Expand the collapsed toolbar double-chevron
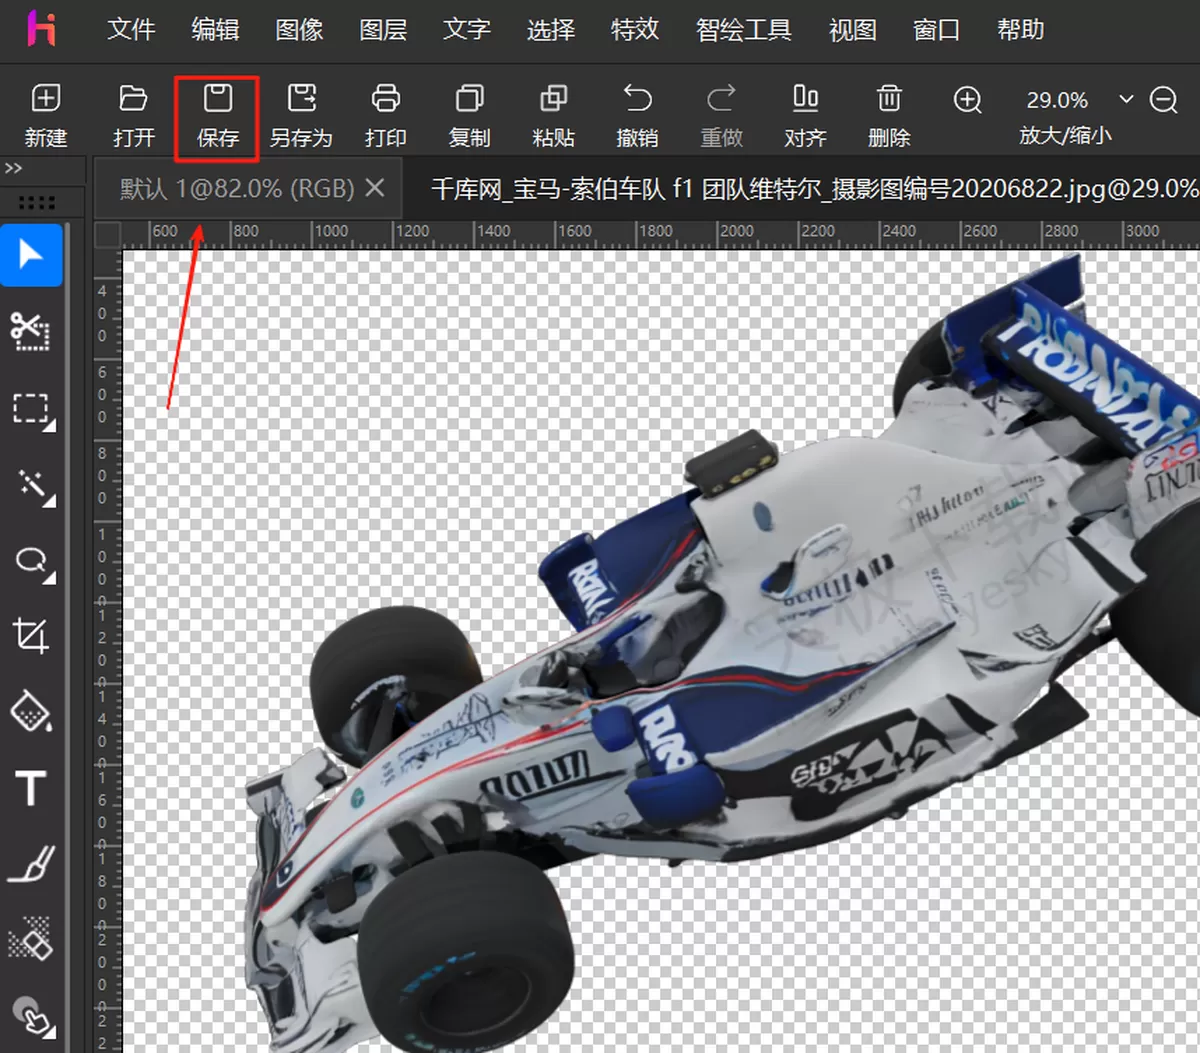 point(13,168)
